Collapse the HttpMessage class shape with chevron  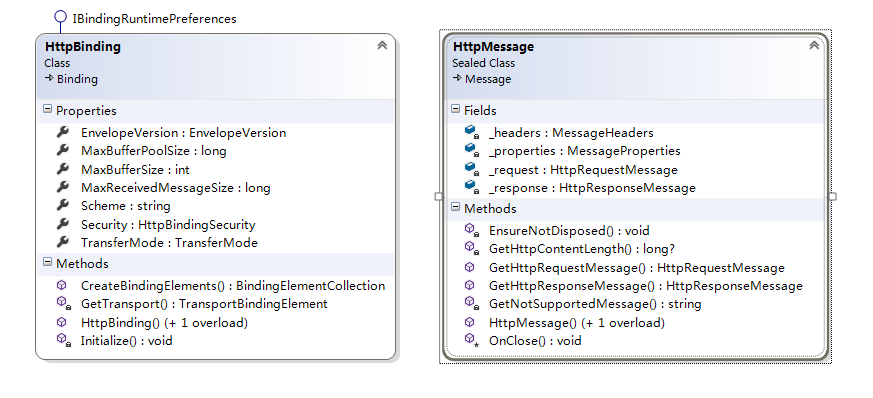pos(814,46)
